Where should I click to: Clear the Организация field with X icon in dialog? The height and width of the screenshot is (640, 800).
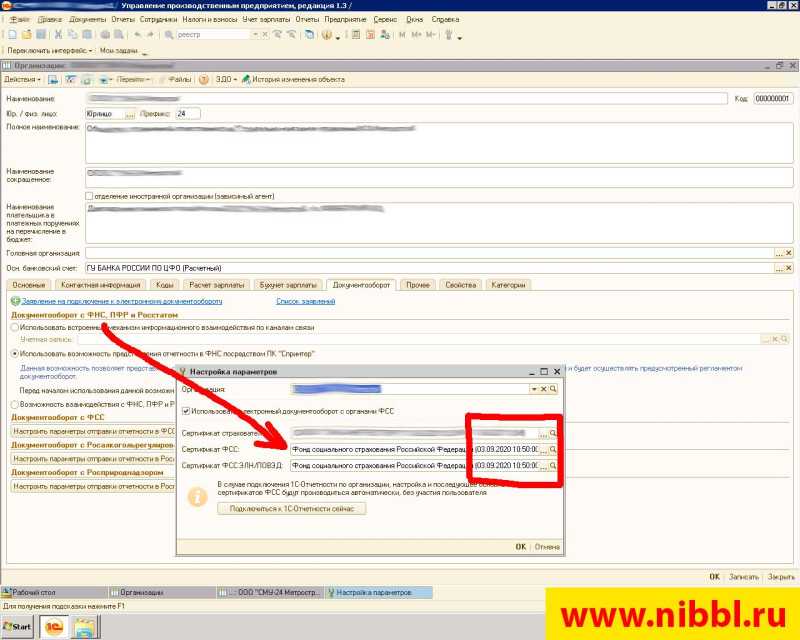(x=544, y=389)
